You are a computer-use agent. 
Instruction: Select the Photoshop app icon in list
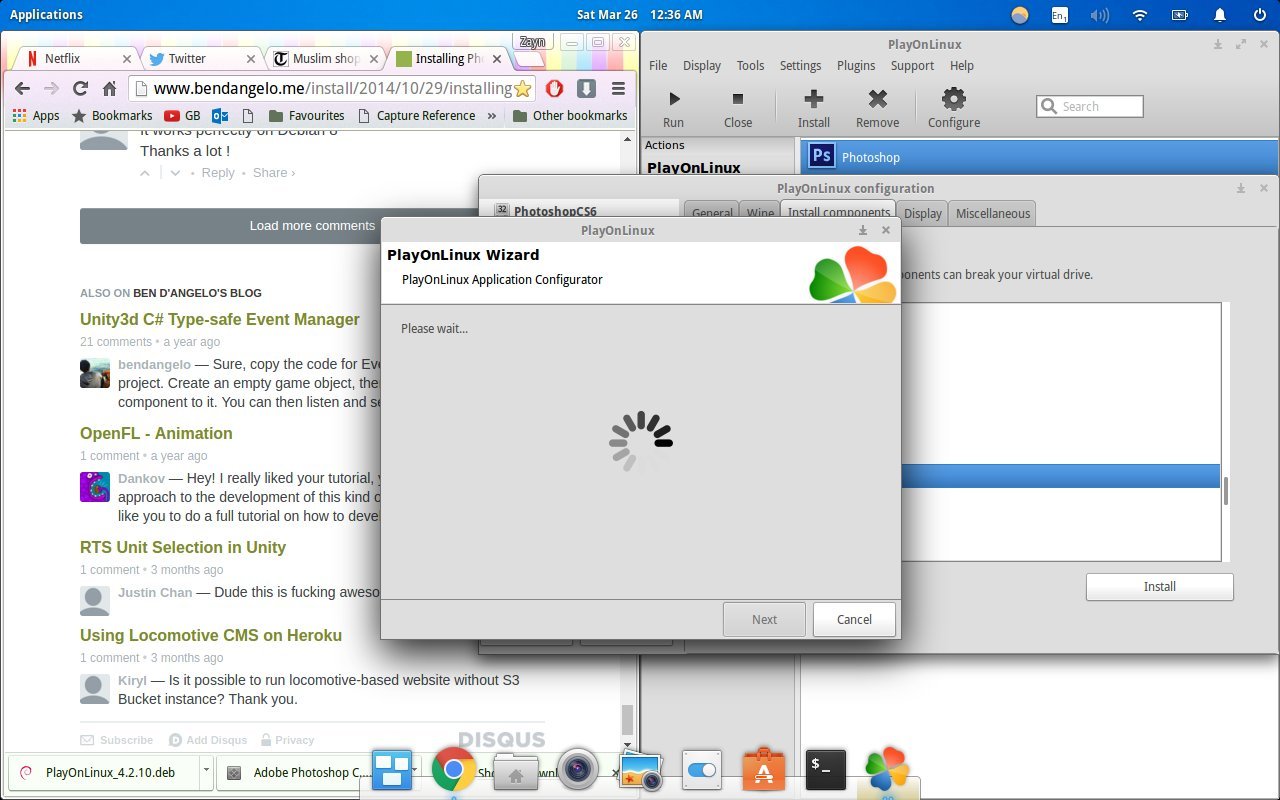pos(822,156)
